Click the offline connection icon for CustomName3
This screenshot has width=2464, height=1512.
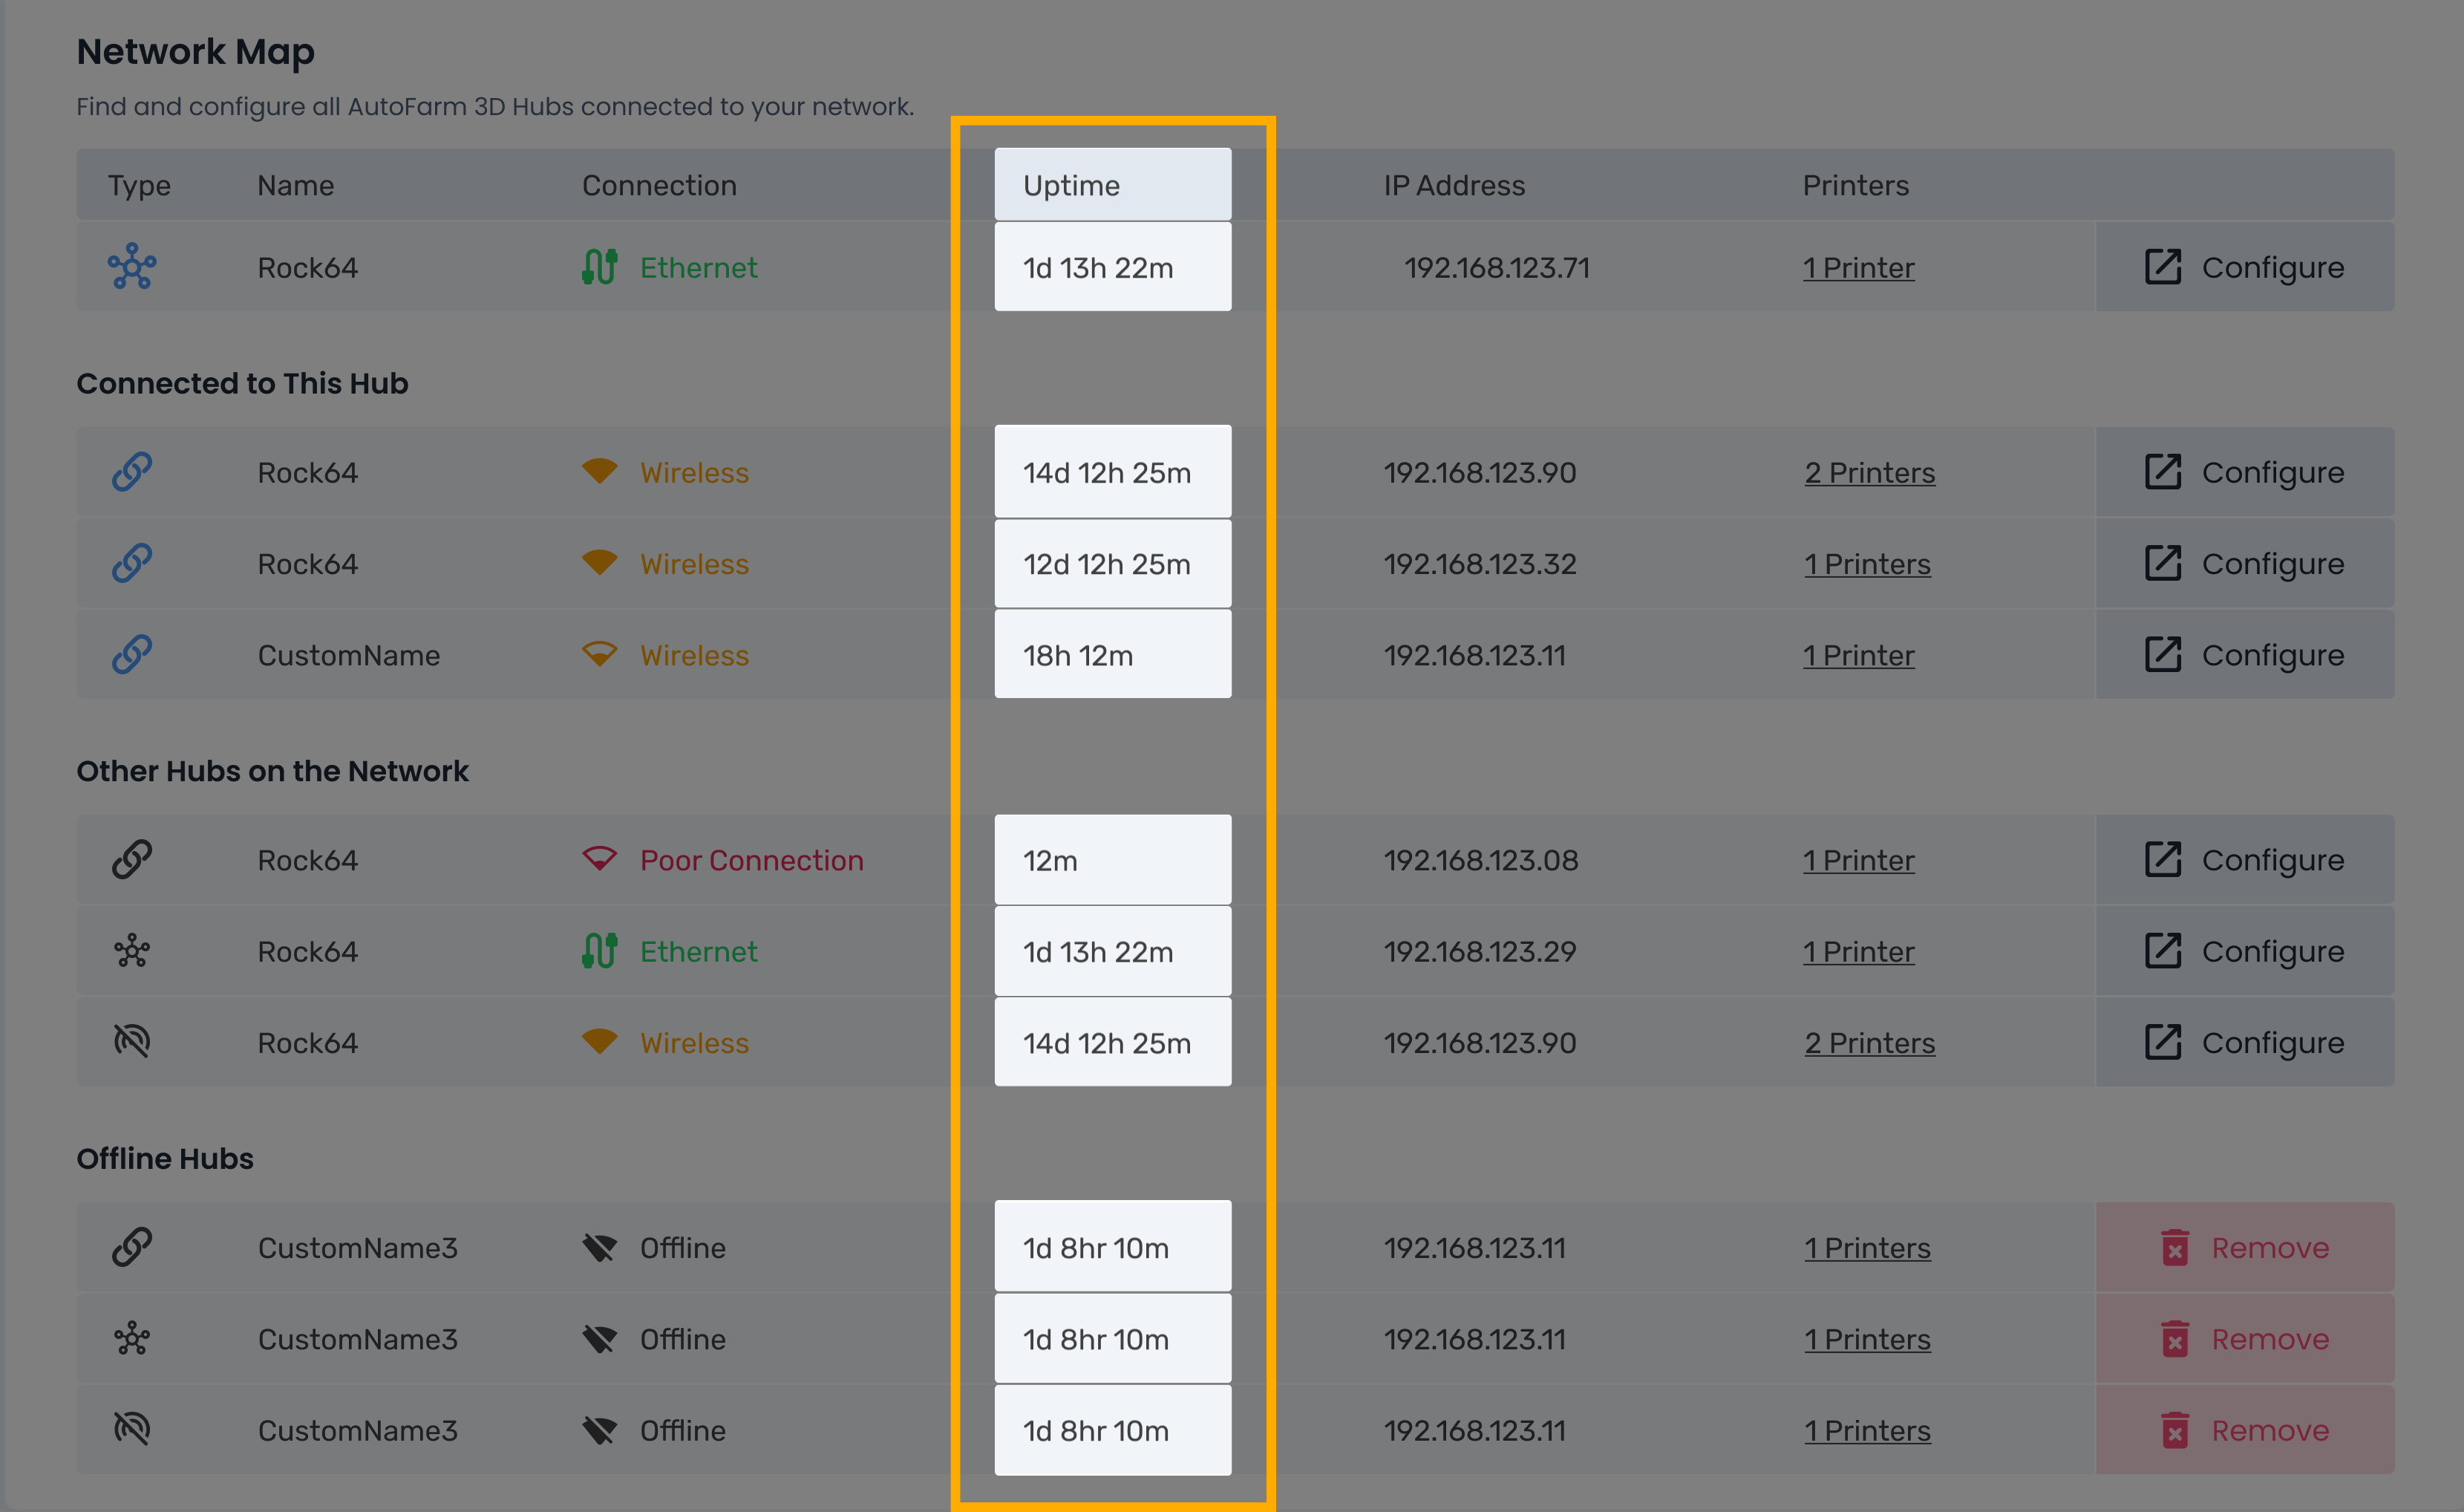(601, 1248)
